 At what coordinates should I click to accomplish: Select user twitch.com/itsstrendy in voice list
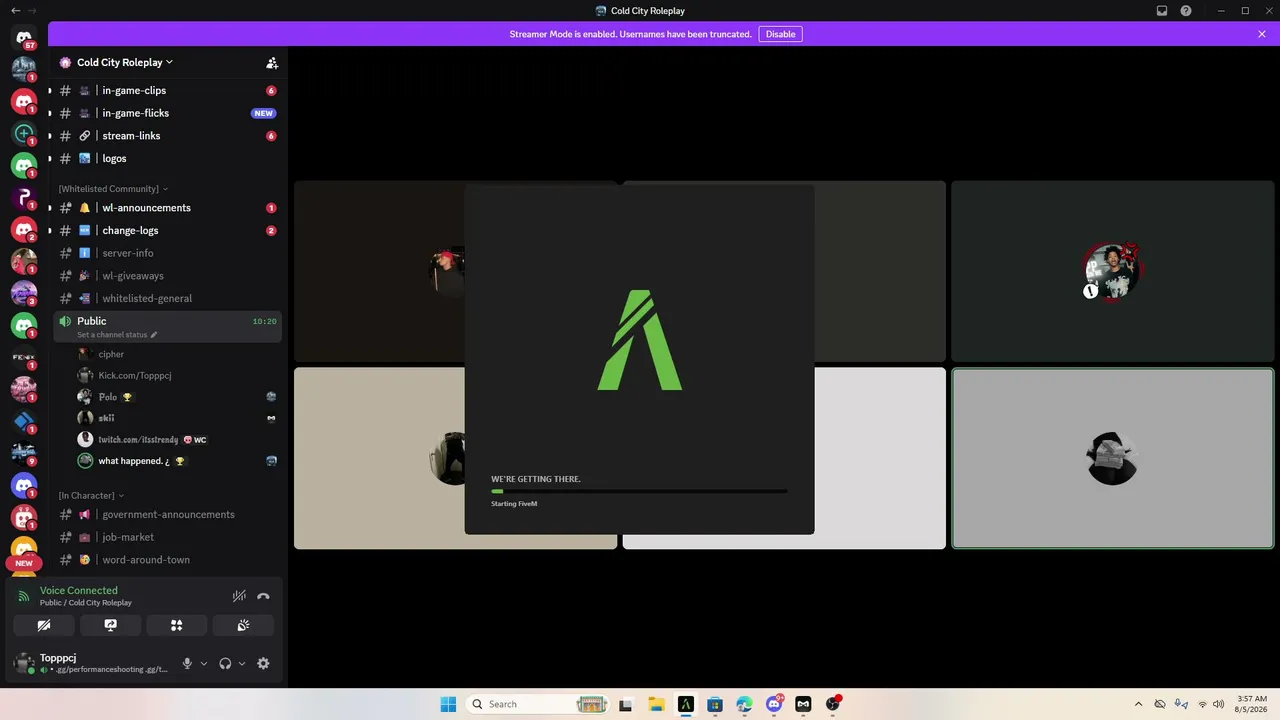click(178, 439)
